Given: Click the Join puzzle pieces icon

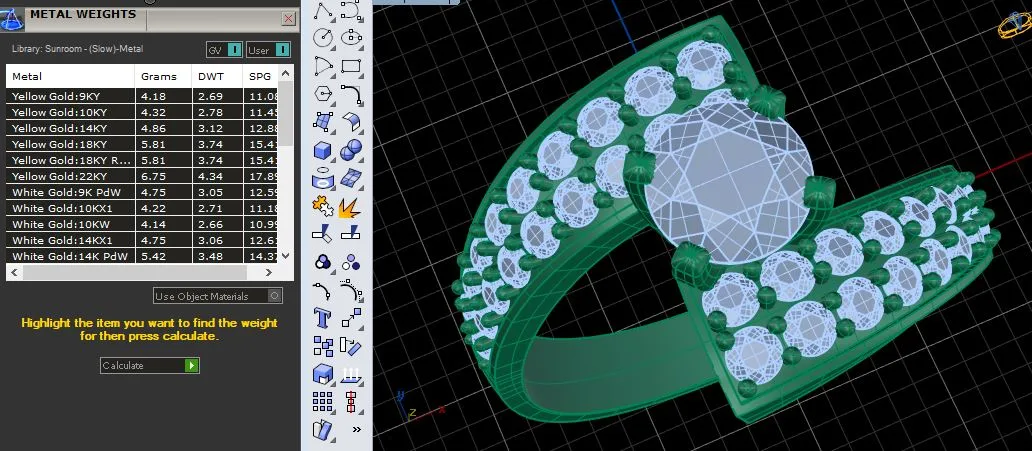Looking at the screenshot, I should click(x=323, y=207).
